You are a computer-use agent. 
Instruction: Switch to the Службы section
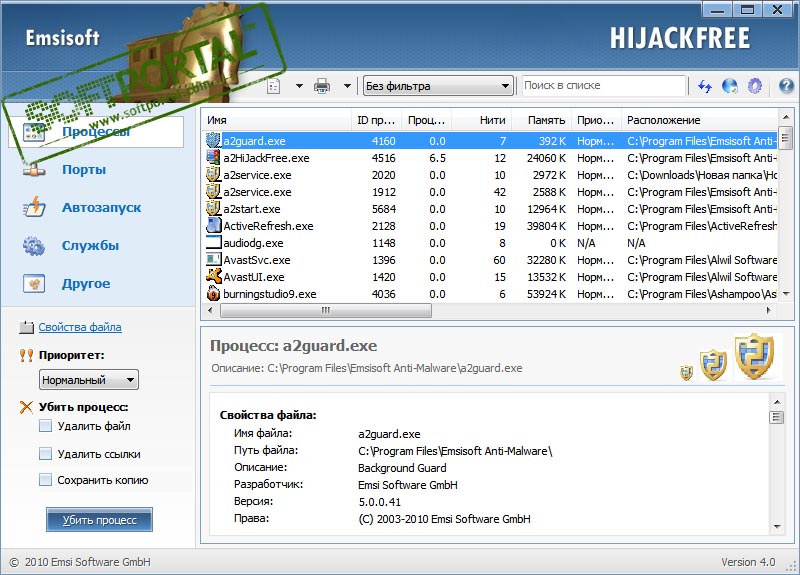[90, 245]
